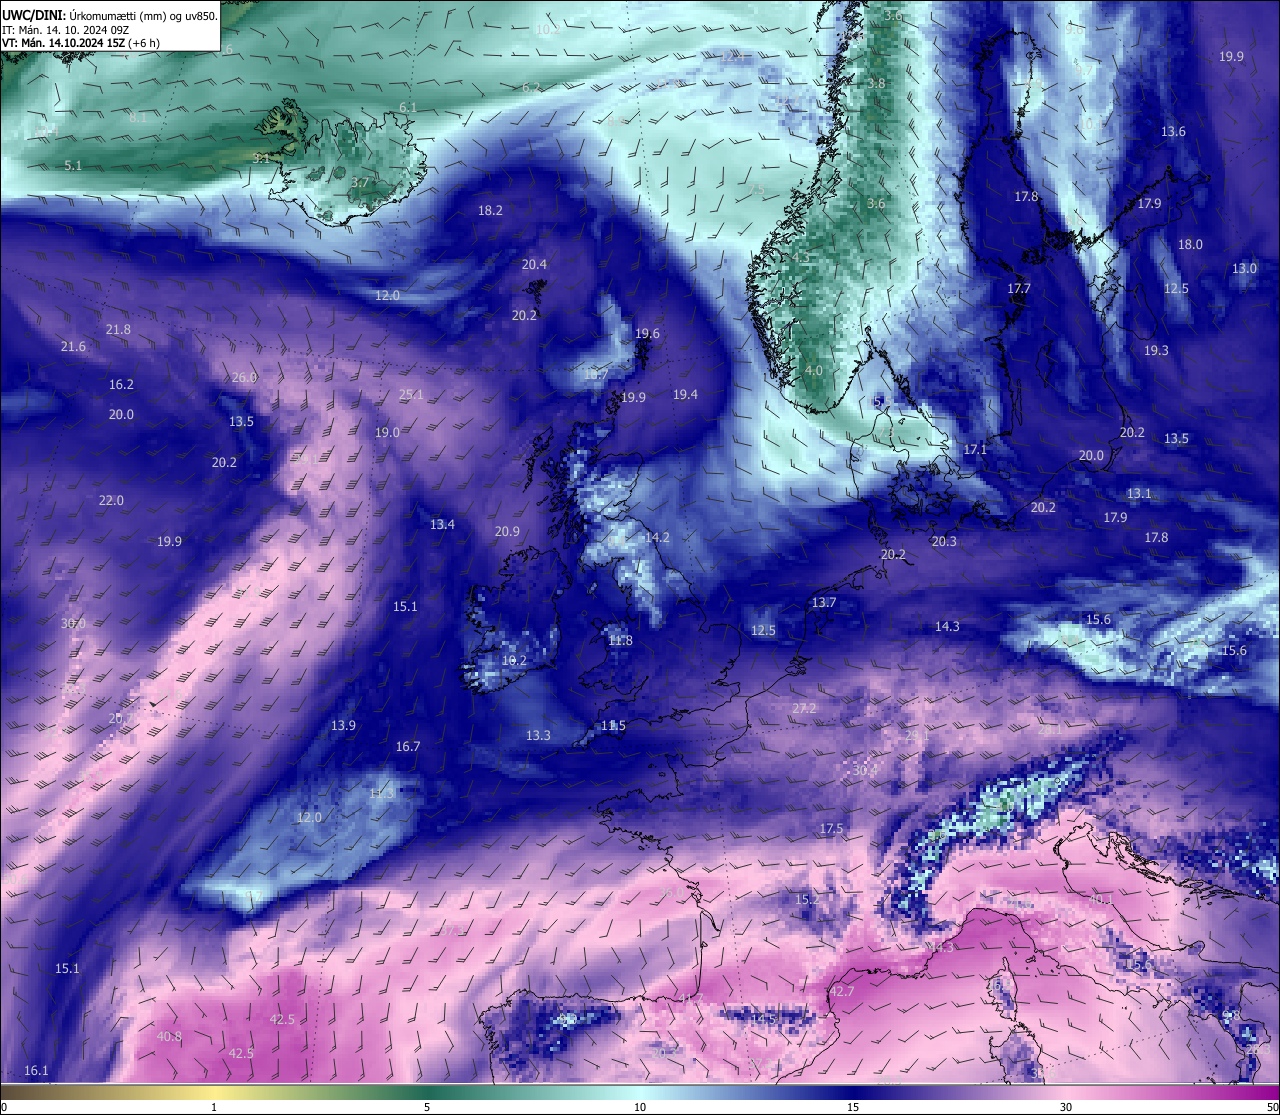Click the 18.2 value label
Screen dimensions: 1280x1115
pos(490,211)
